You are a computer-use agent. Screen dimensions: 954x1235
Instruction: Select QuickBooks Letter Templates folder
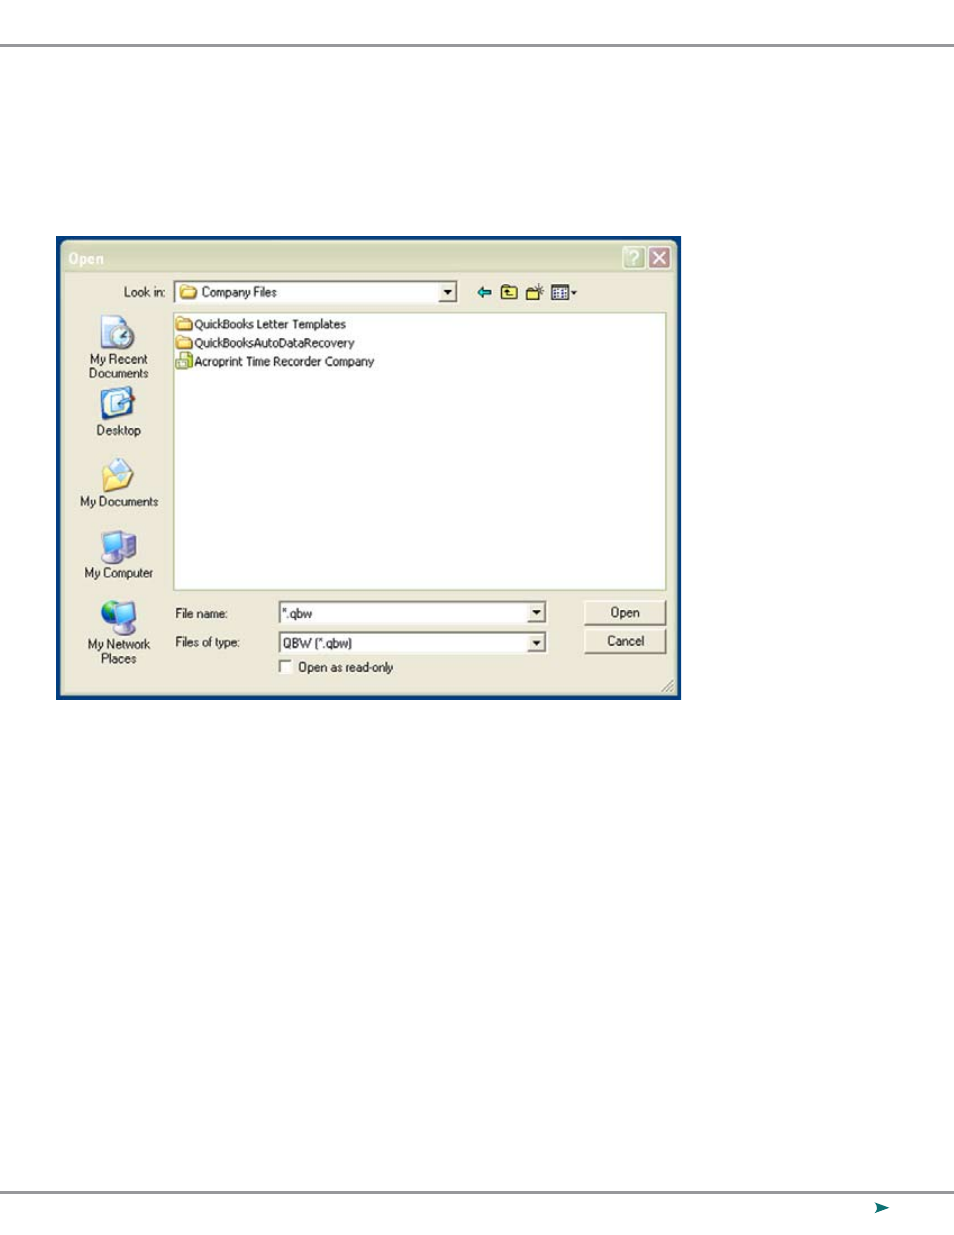click(x=261, y=324)
